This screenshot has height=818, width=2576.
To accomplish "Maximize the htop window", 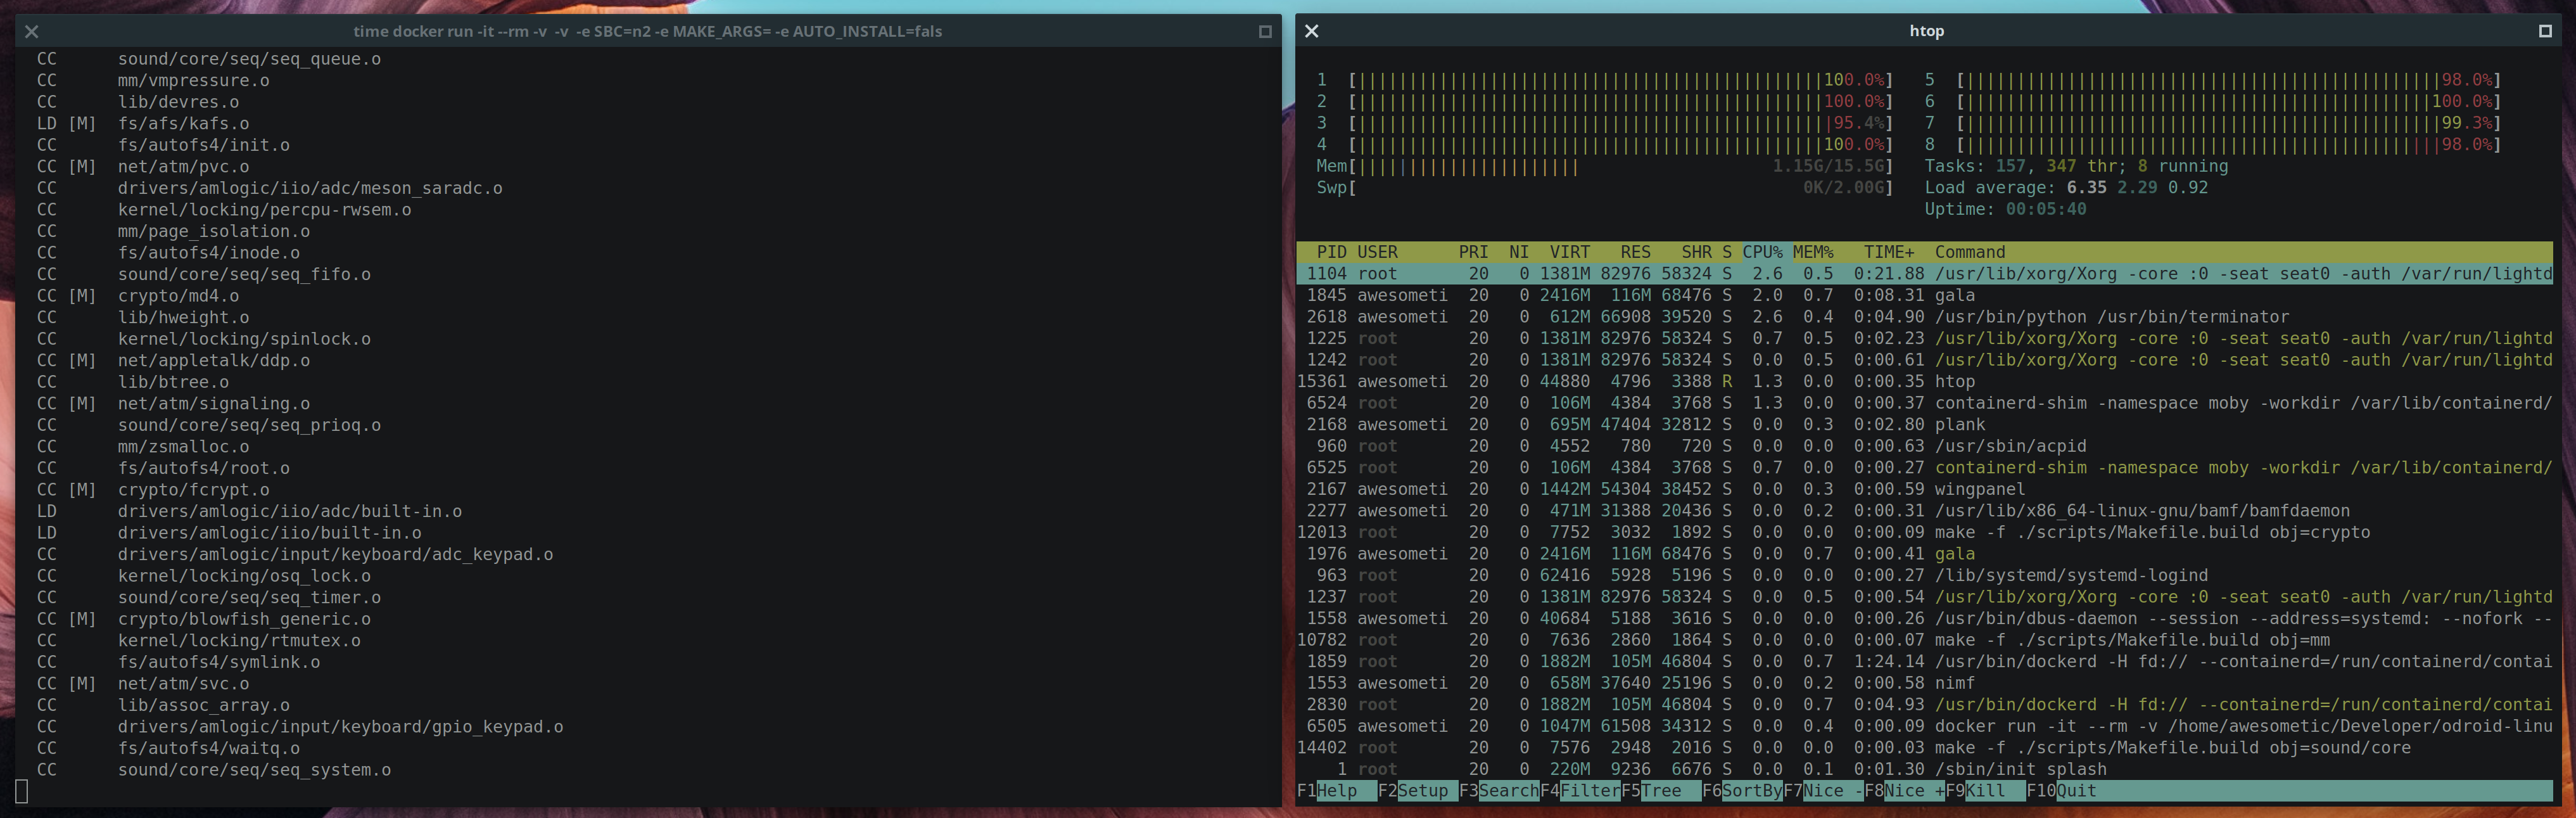I will coord(2545,31).
